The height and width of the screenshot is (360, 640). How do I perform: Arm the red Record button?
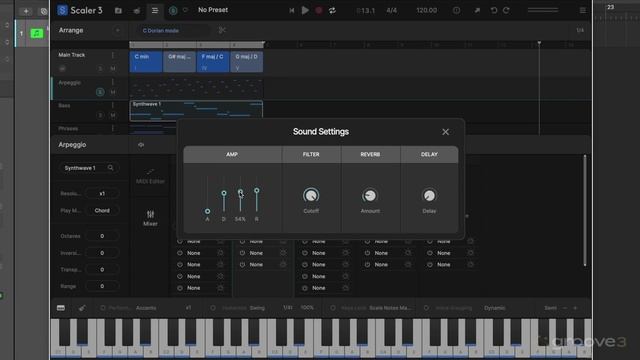(319, 11)
